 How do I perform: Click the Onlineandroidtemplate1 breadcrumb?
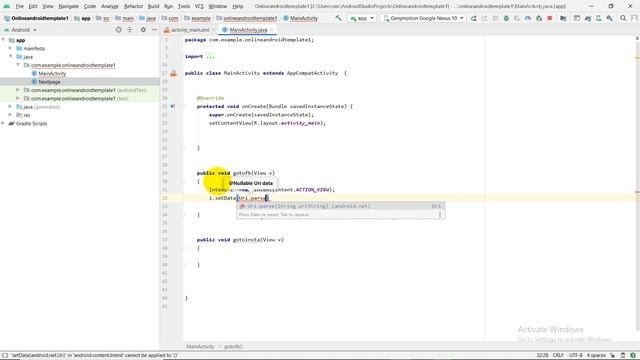36,18
